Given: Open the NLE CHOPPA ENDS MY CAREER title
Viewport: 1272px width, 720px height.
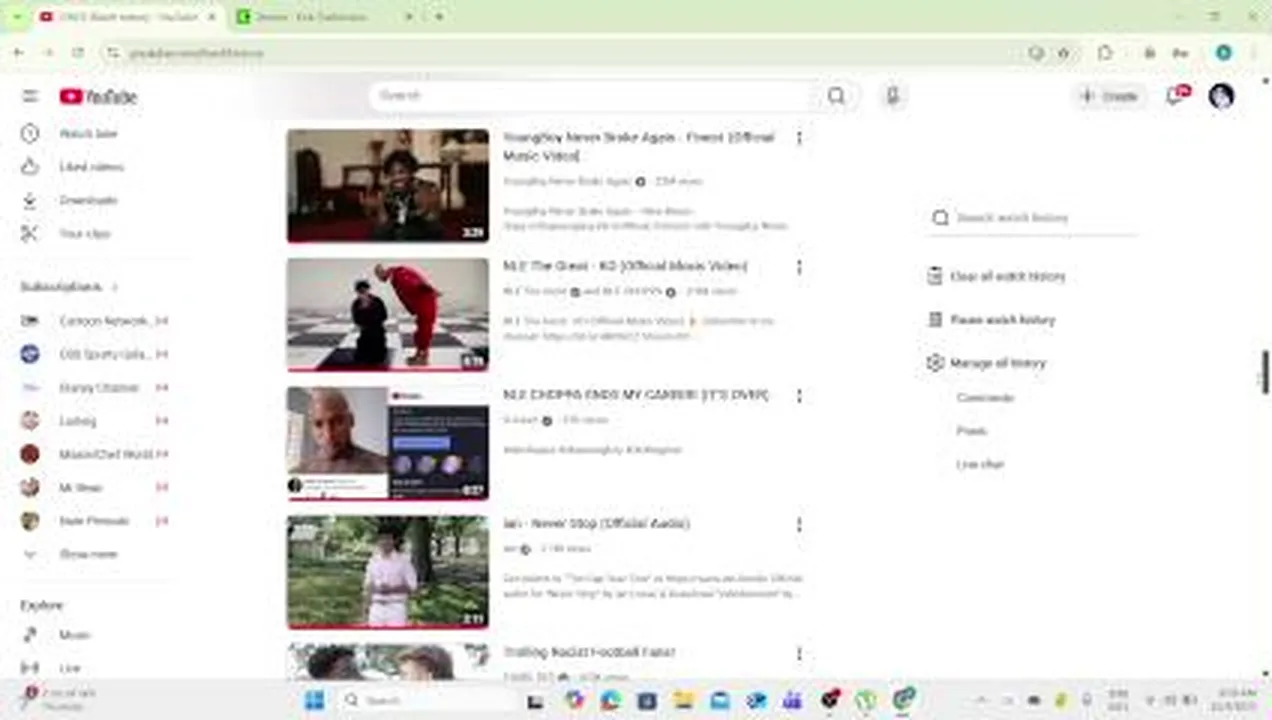Looking at the screenshot, I should [636, 395].
